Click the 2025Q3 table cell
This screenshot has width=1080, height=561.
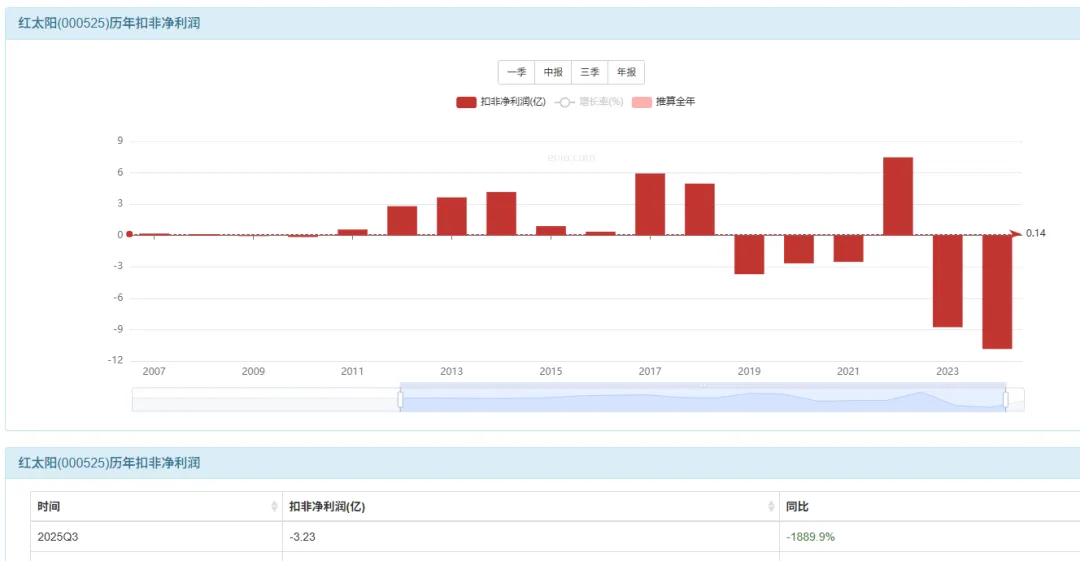coord(156,537)
